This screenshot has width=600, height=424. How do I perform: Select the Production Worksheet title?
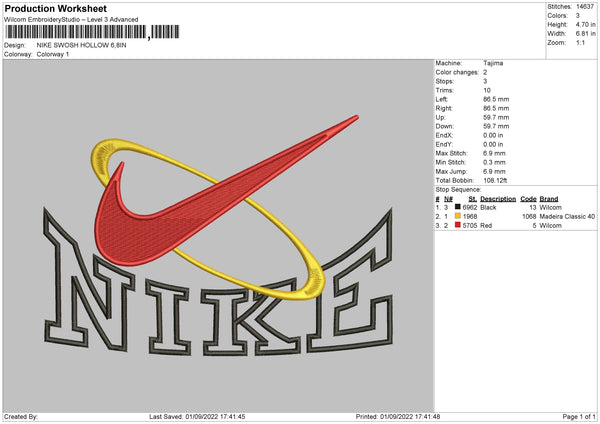coord(55,8)
